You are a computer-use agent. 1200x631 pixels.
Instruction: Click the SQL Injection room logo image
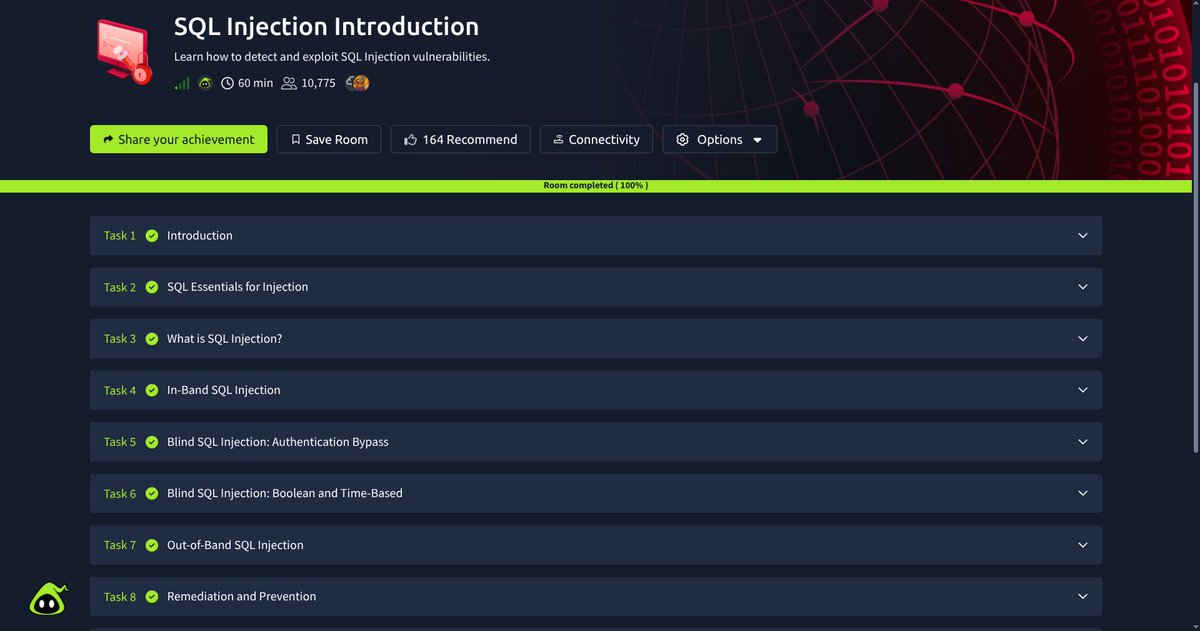click(125, 50)
